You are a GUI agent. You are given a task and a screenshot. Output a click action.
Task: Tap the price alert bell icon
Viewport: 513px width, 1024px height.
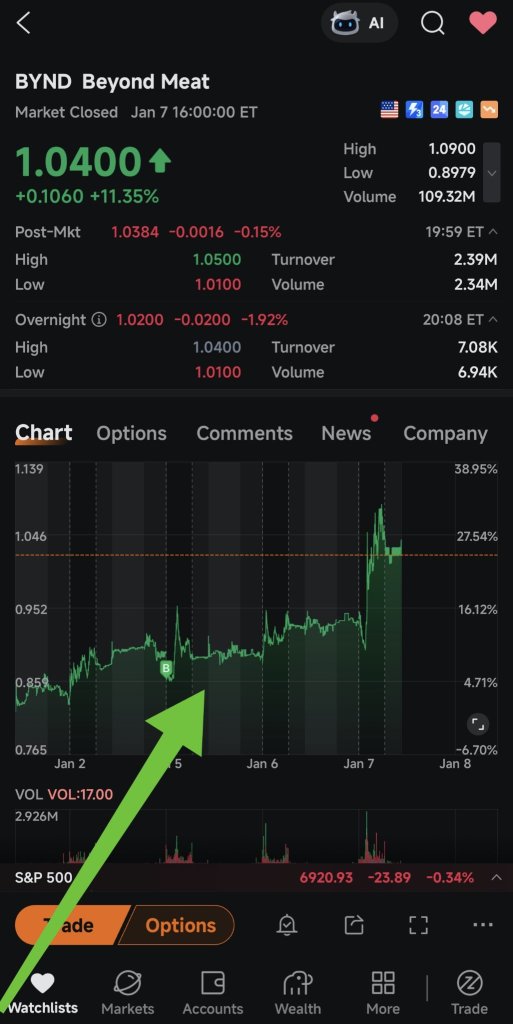(x=287, y=925)
